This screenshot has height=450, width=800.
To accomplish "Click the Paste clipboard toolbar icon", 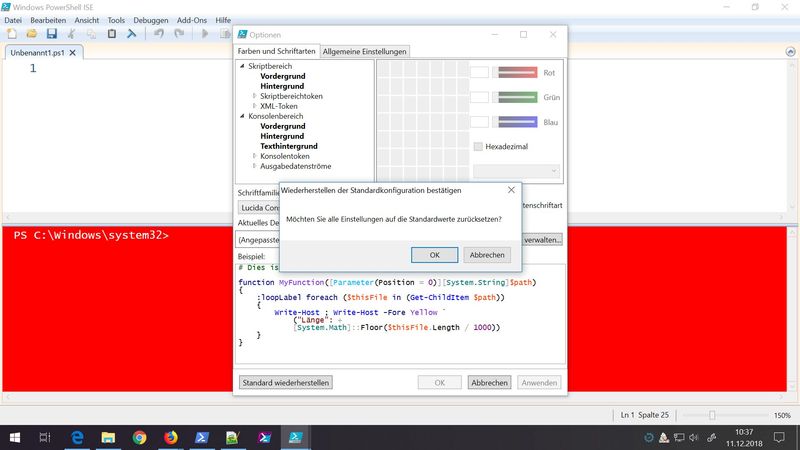I will point(110,34).
